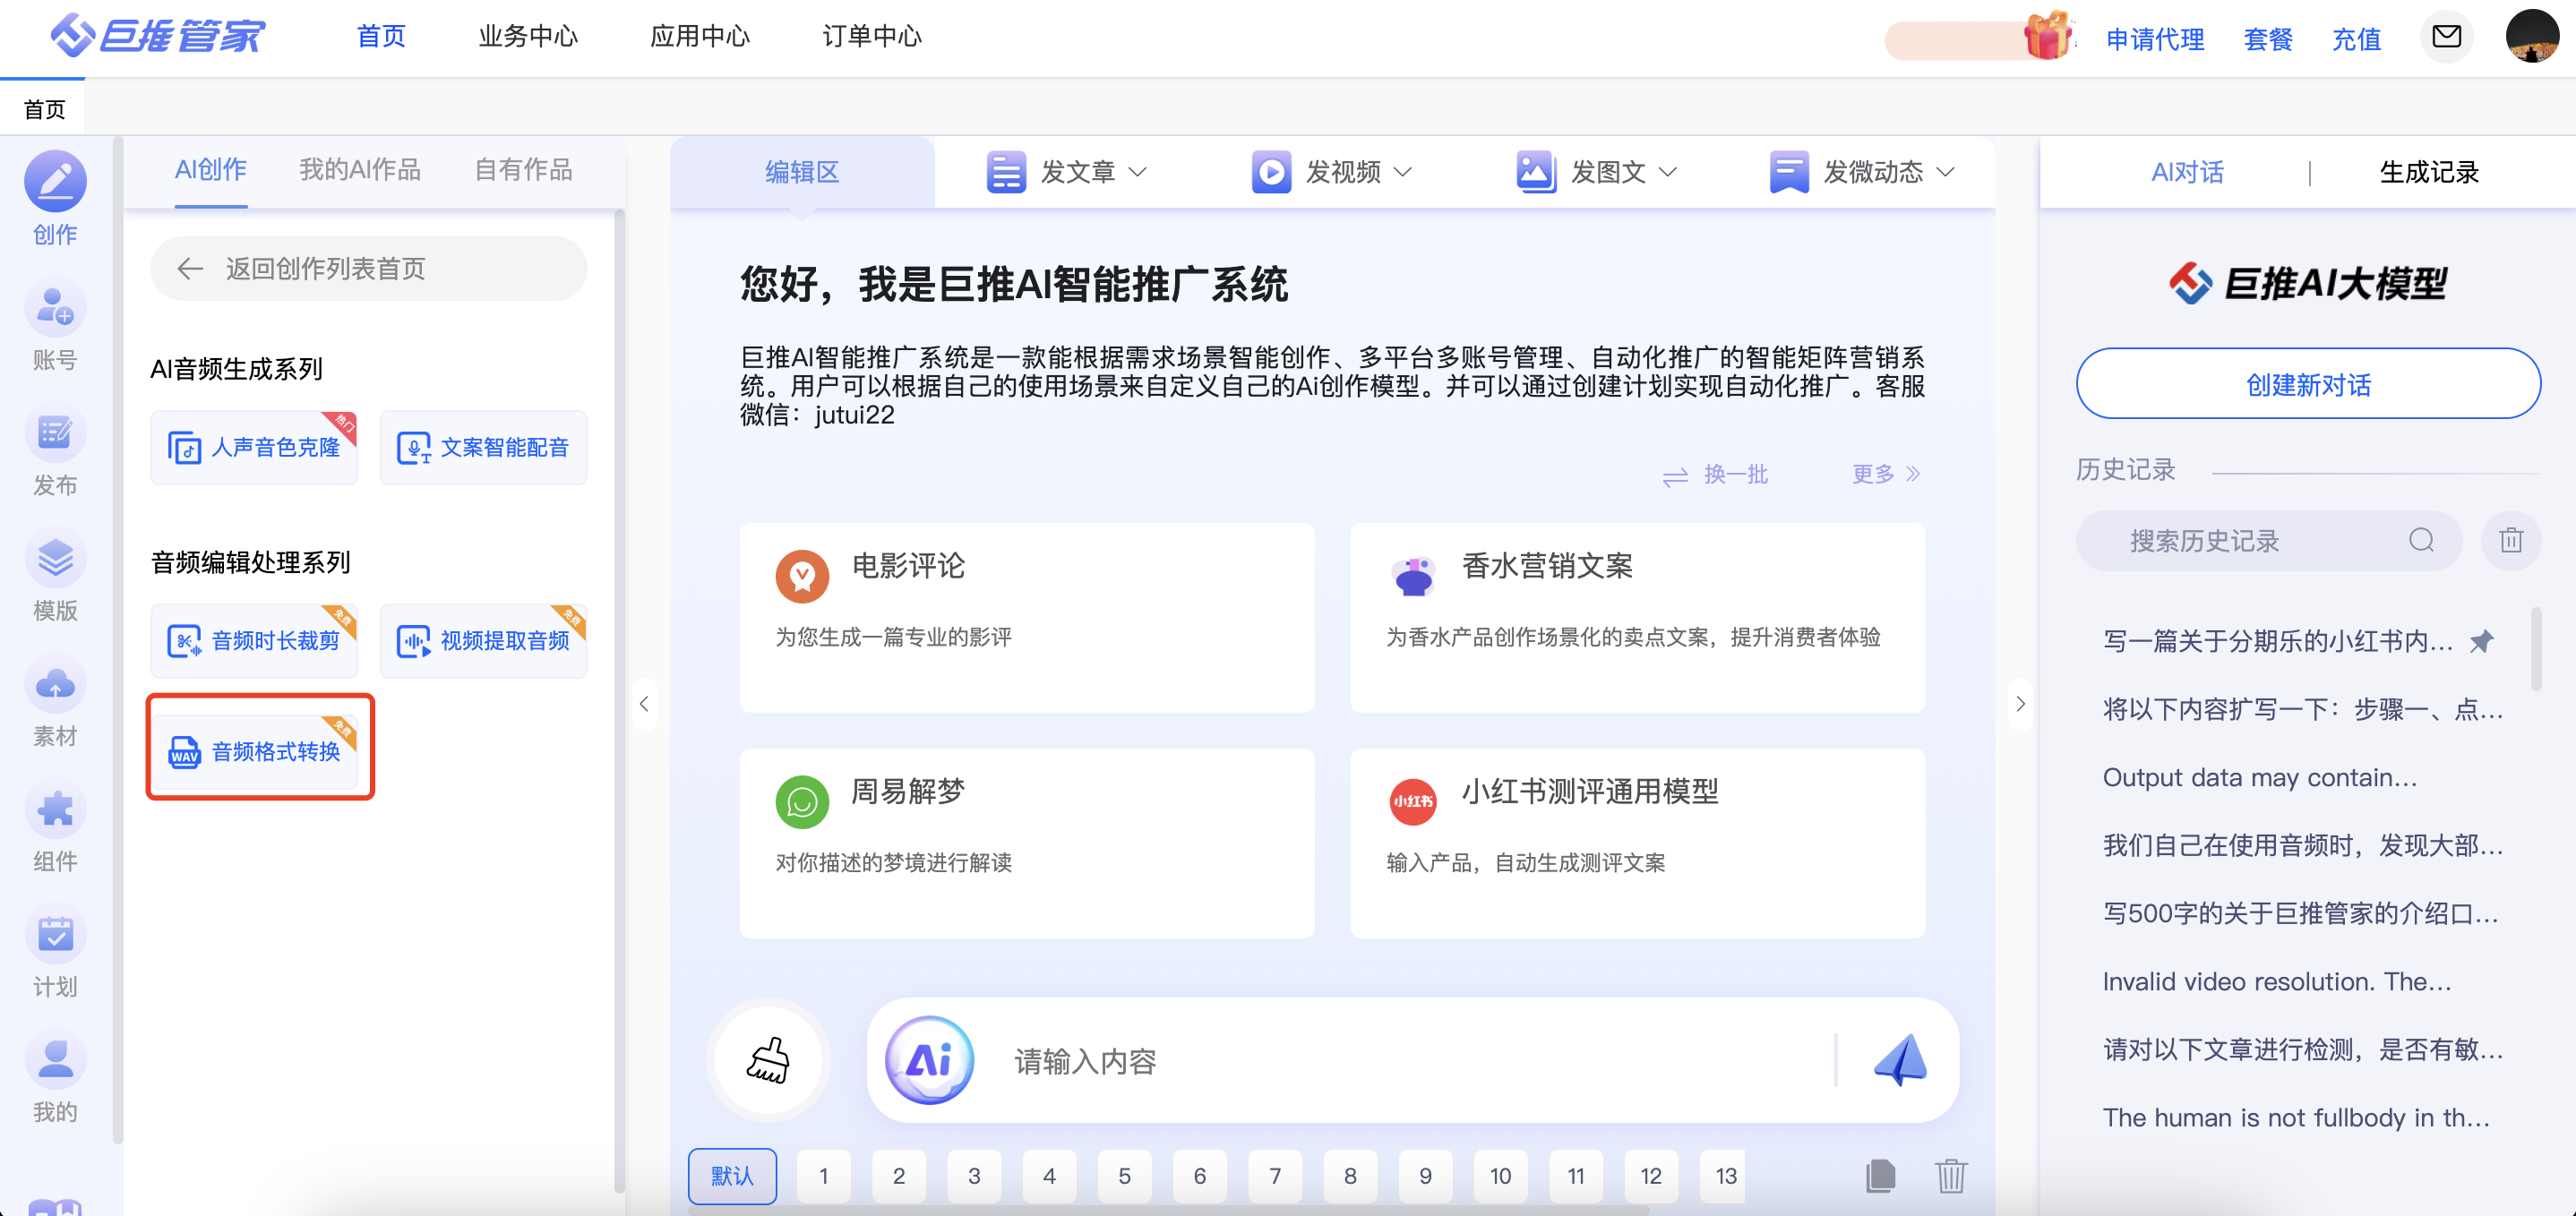Viewport: 2576px width, 1216px height.
Task: Collapse the right panel with arrow
Action: pyautogui.click(x=2020, y=704)
